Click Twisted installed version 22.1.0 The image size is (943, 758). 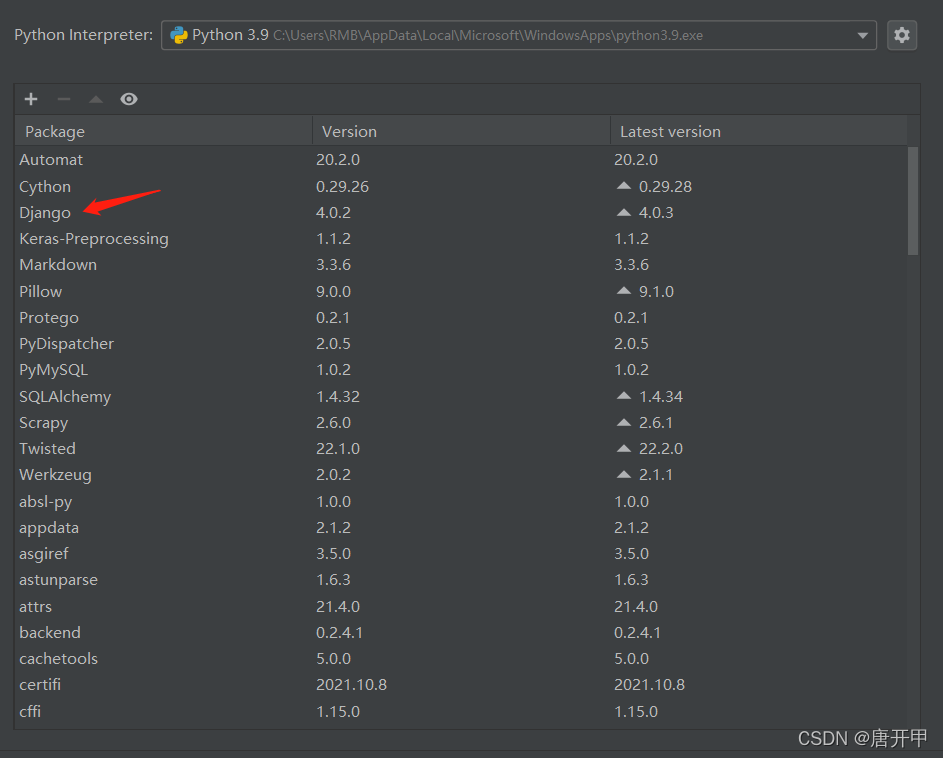pyautogui.click(x=338, y=449)
